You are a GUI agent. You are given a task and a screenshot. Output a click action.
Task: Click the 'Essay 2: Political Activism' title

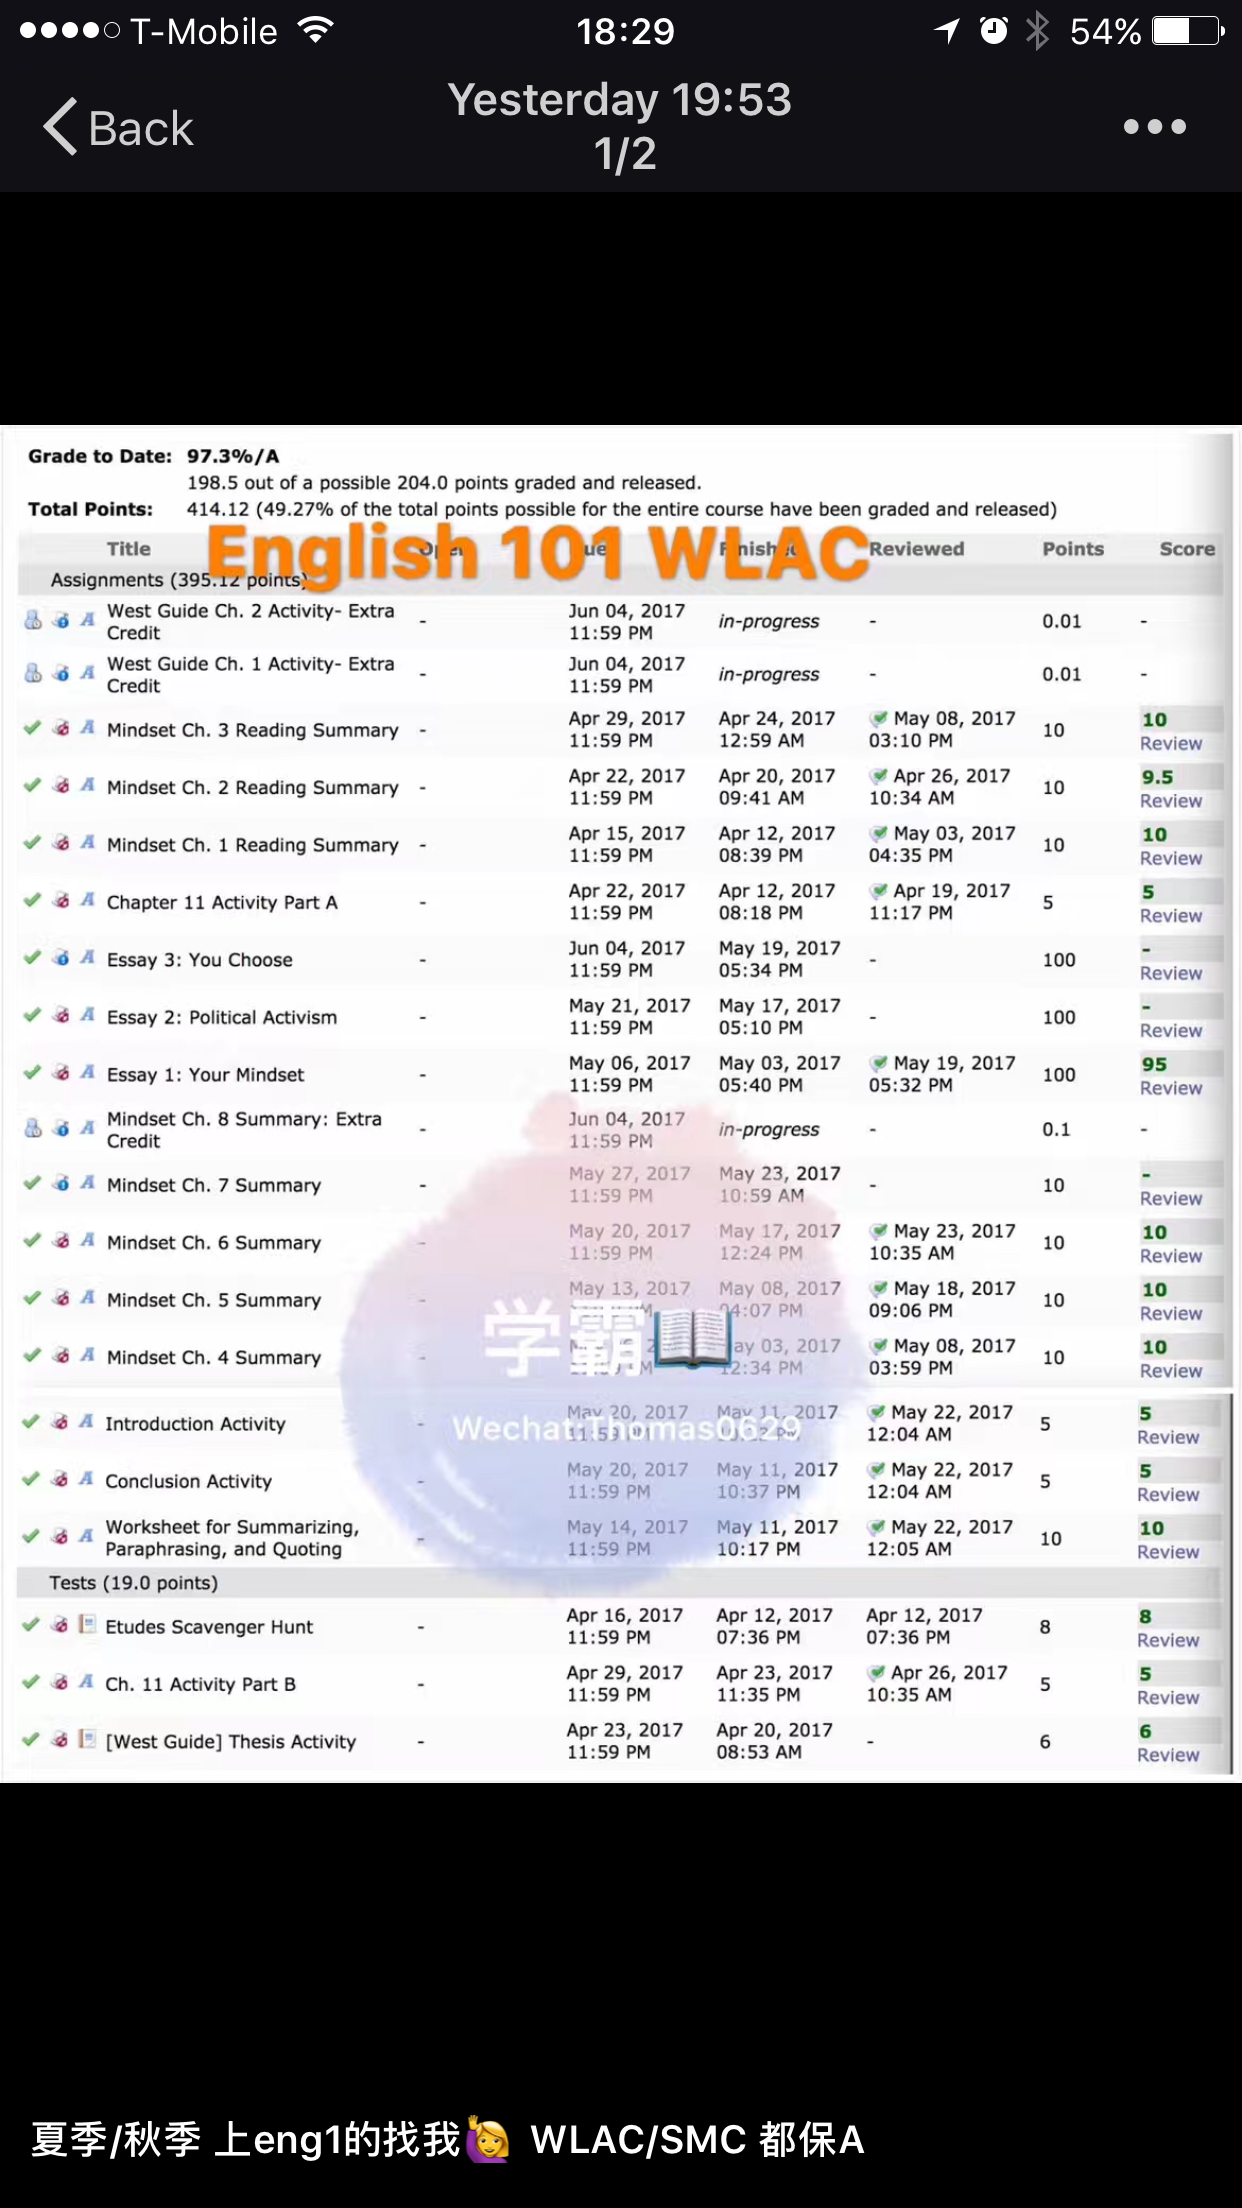(222, 1017)
